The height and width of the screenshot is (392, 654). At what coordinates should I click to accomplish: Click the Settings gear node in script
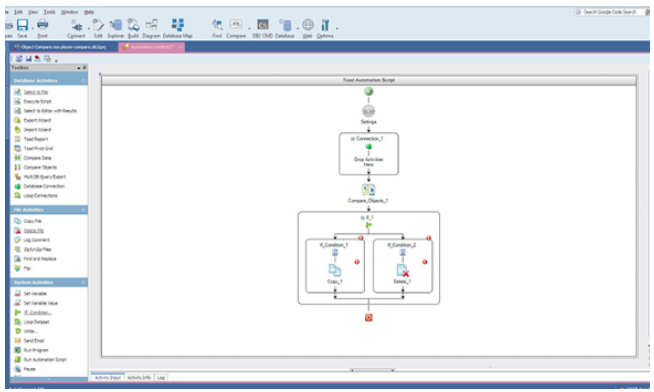[368, 111]
